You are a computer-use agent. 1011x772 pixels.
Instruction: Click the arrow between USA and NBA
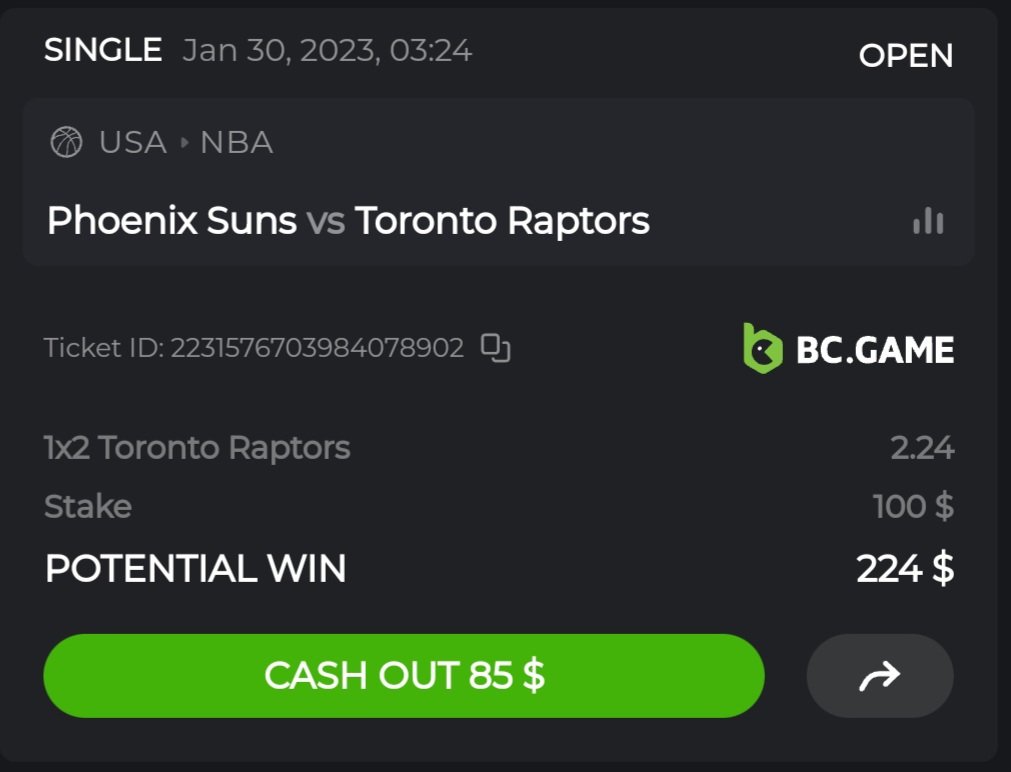click(x=184, y=142)
